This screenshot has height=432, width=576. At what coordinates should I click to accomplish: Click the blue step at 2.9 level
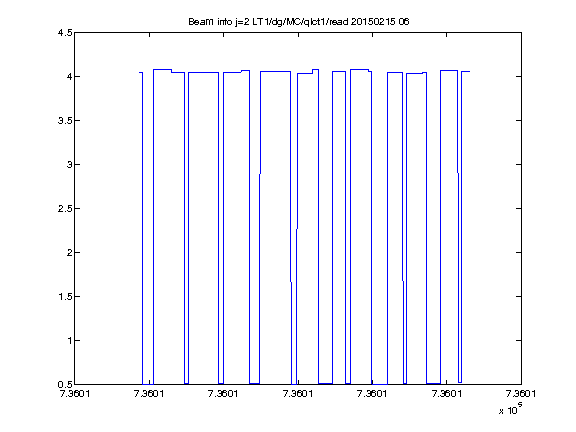(260, 174)
